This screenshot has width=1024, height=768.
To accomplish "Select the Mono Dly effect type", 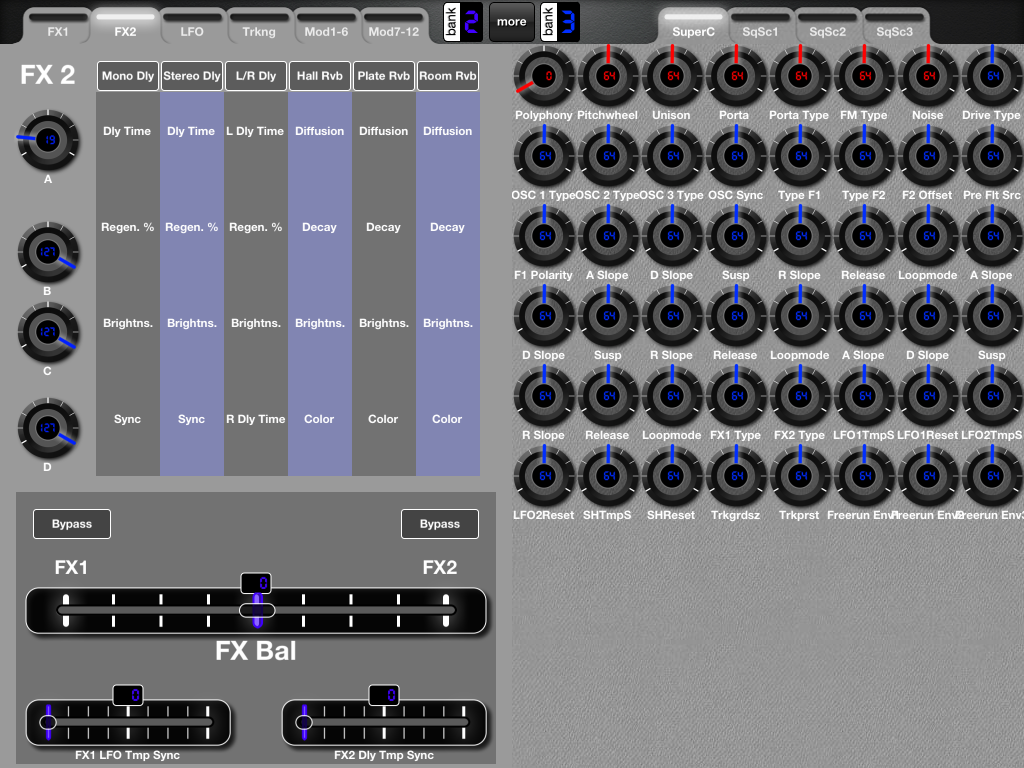I will coord(127,76).
